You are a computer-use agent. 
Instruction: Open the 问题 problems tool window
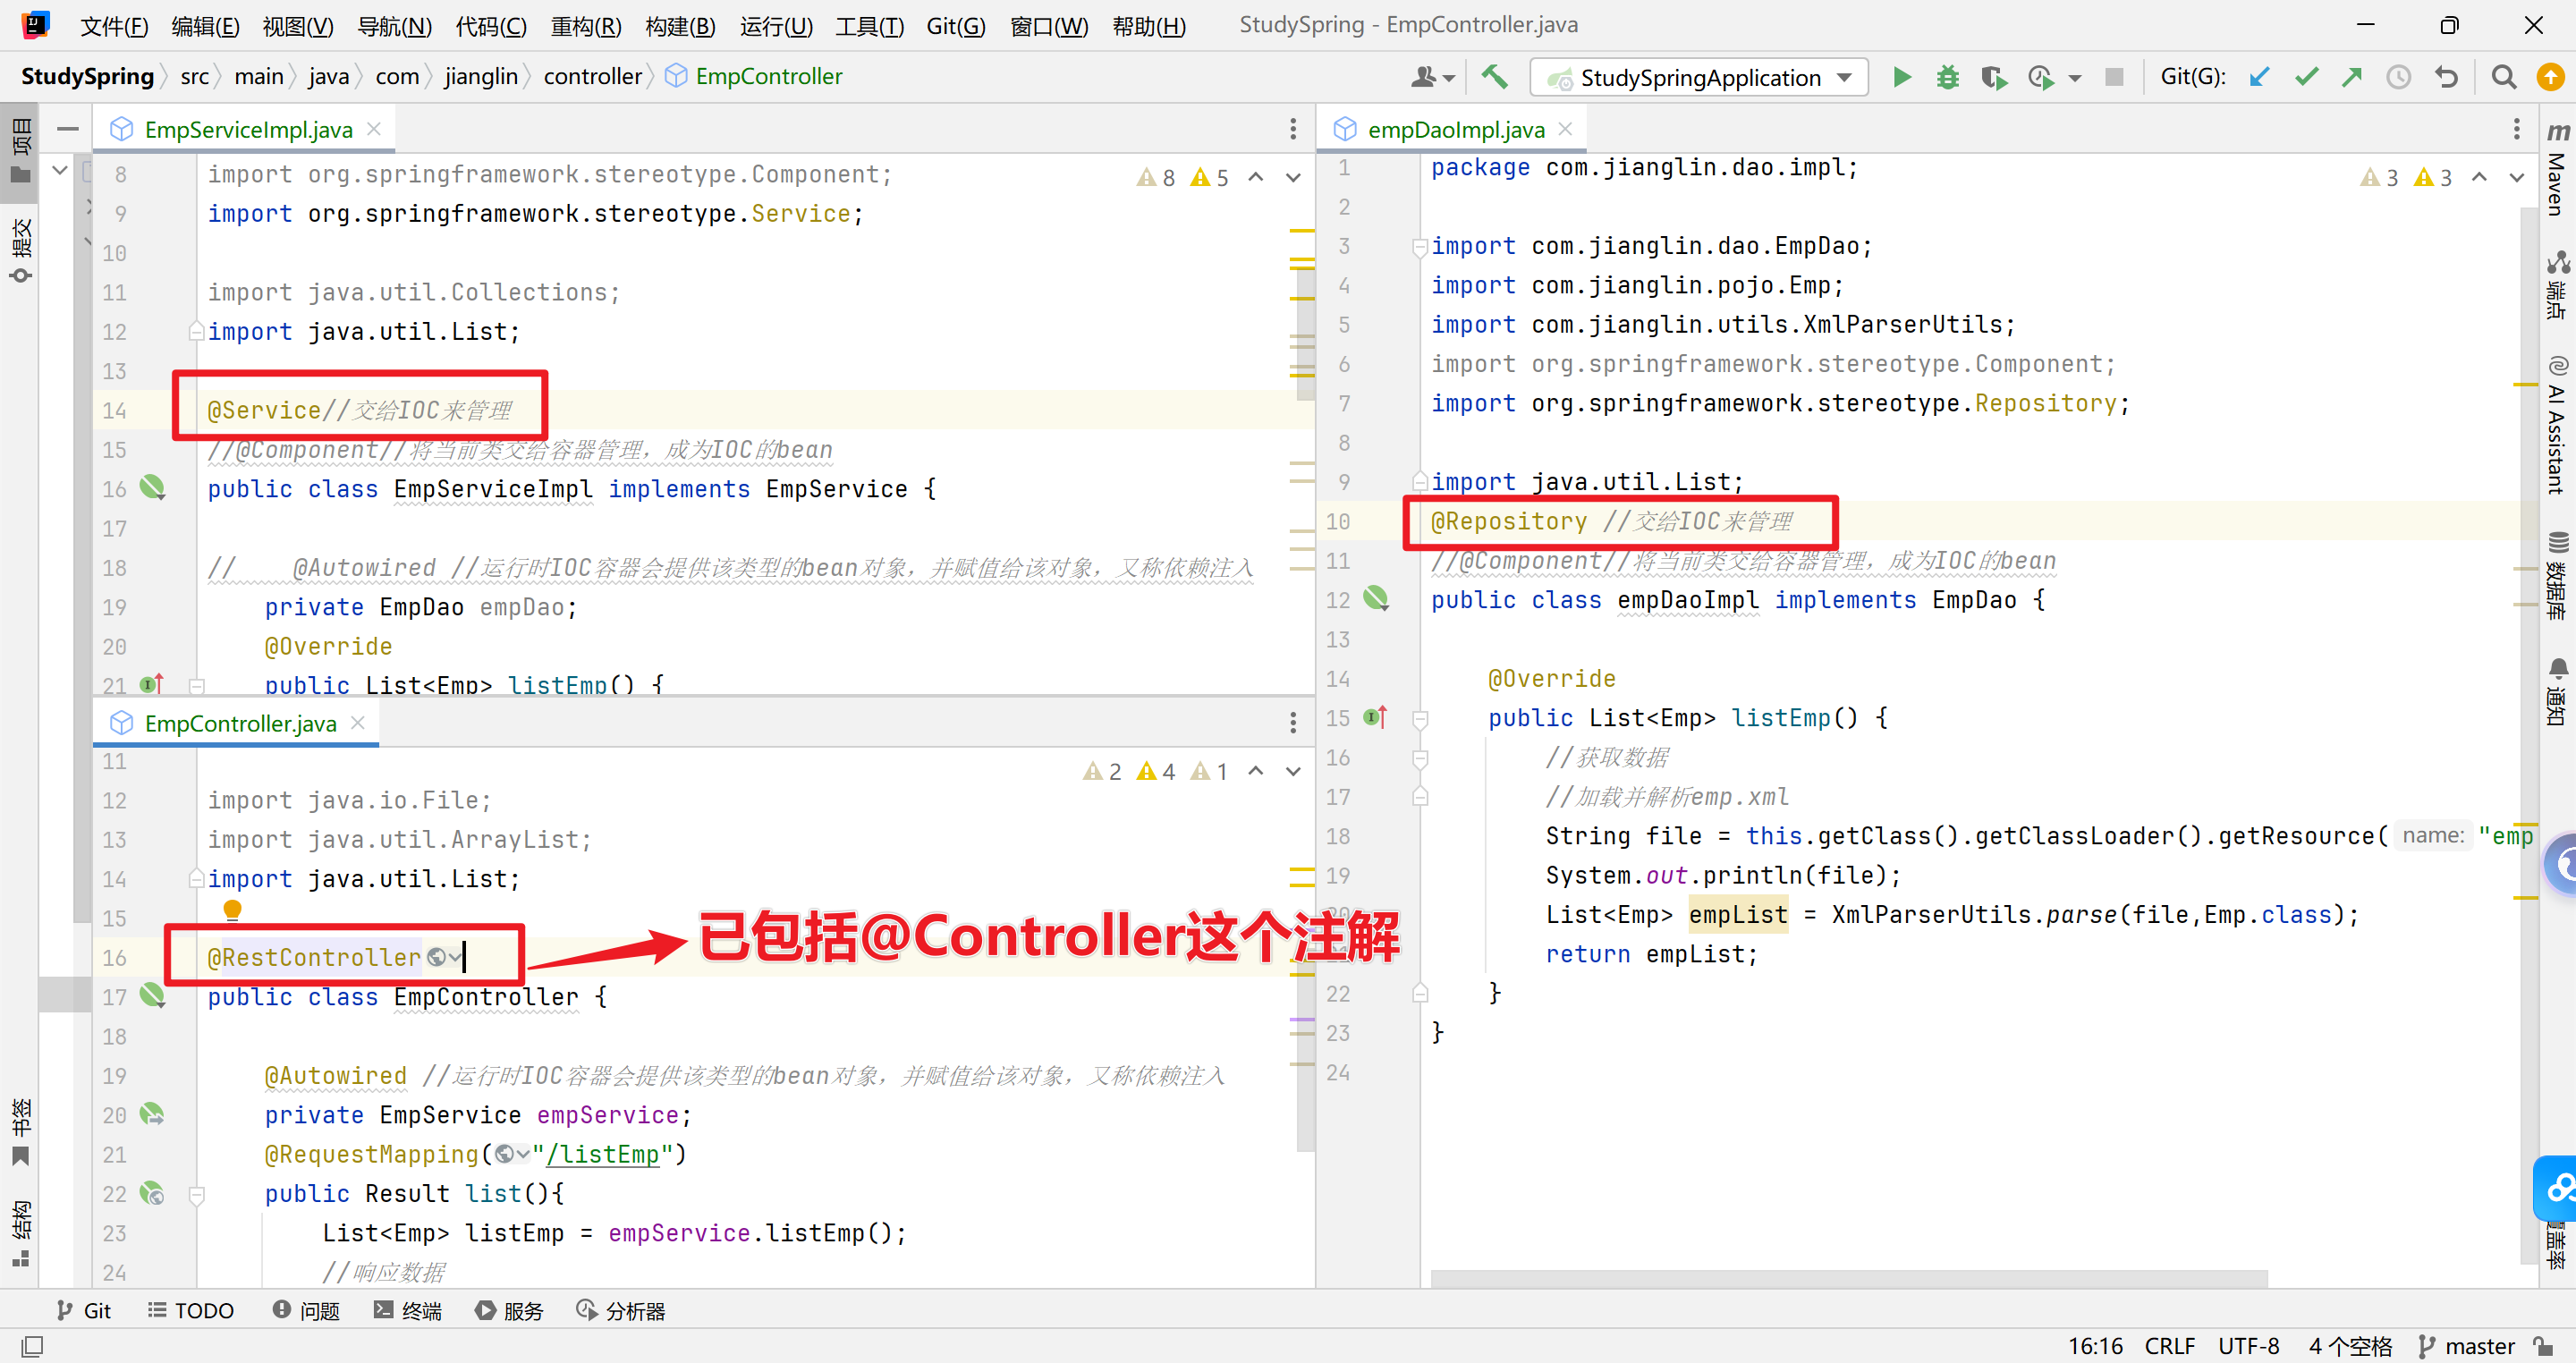point(306,1310)
